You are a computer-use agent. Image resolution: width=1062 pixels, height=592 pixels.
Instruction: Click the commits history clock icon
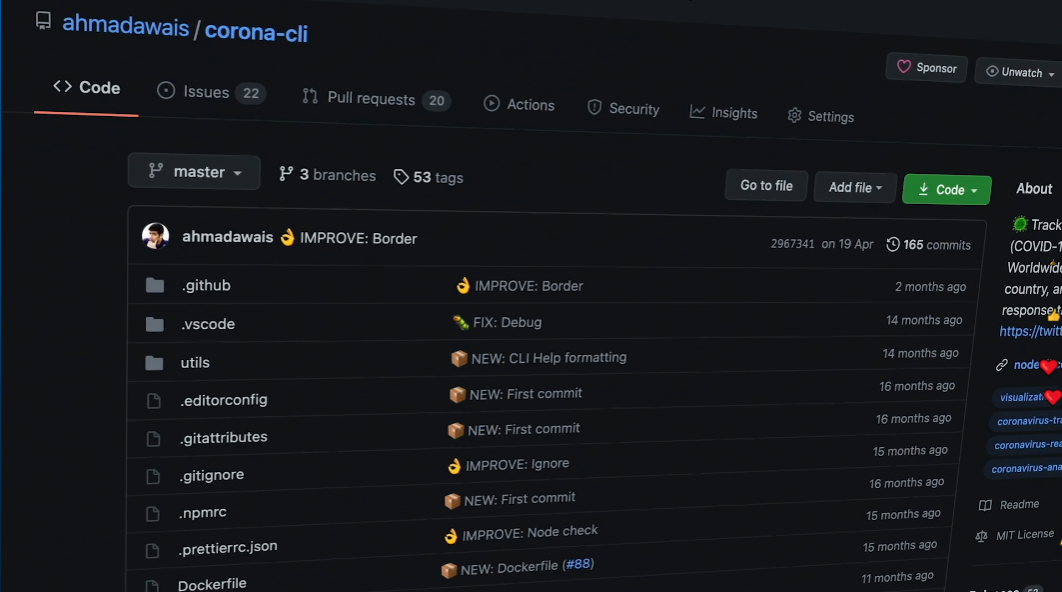click(893, 244)
